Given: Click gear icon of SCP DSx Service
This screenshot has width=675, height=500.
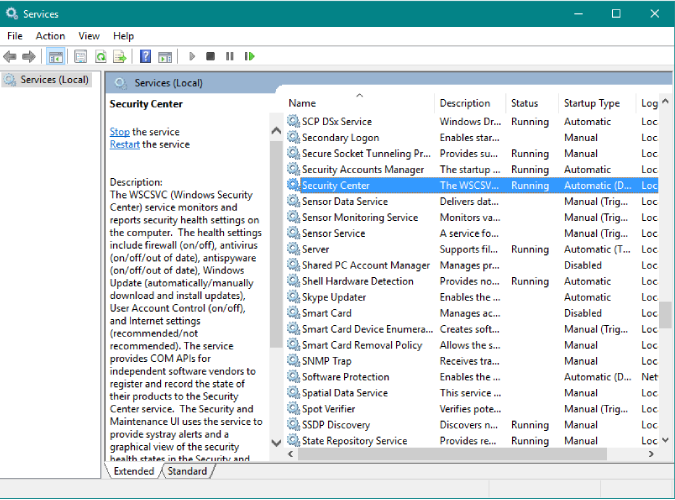Looking at the screenshot, I should pyautogui.click(x=294, y=121).
